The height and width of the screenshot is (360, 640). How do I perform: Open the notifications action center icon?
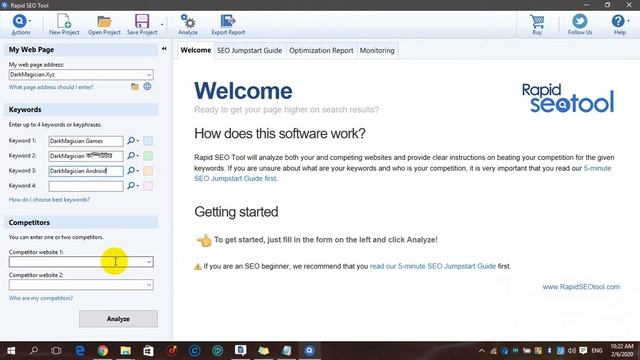coord(583,351)
